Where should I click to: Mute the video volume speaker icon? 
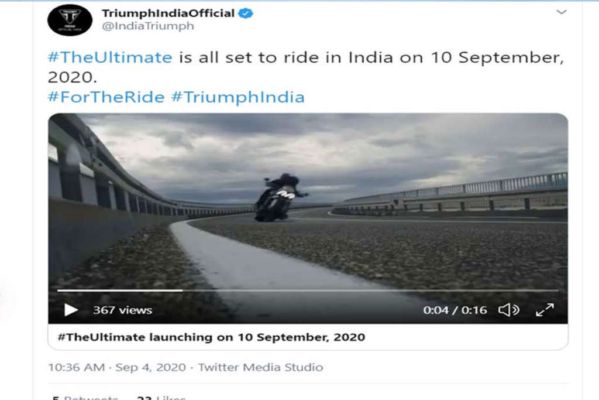[508, 310]
